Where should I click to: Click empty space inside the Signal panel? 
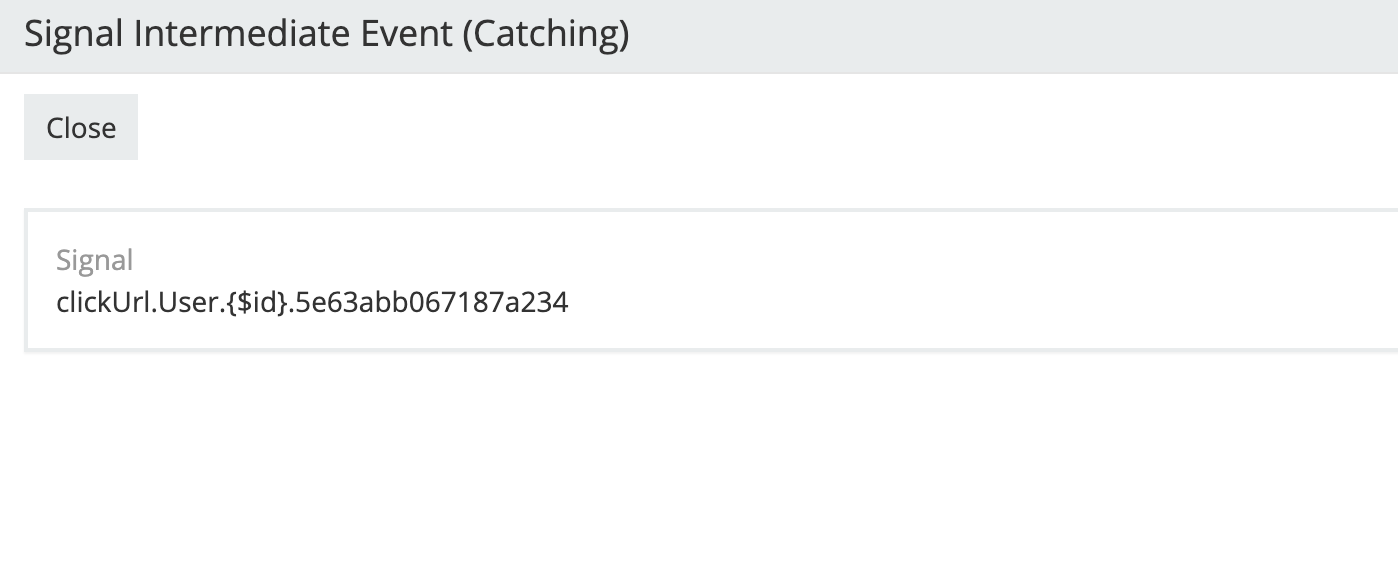coord(900,280)
